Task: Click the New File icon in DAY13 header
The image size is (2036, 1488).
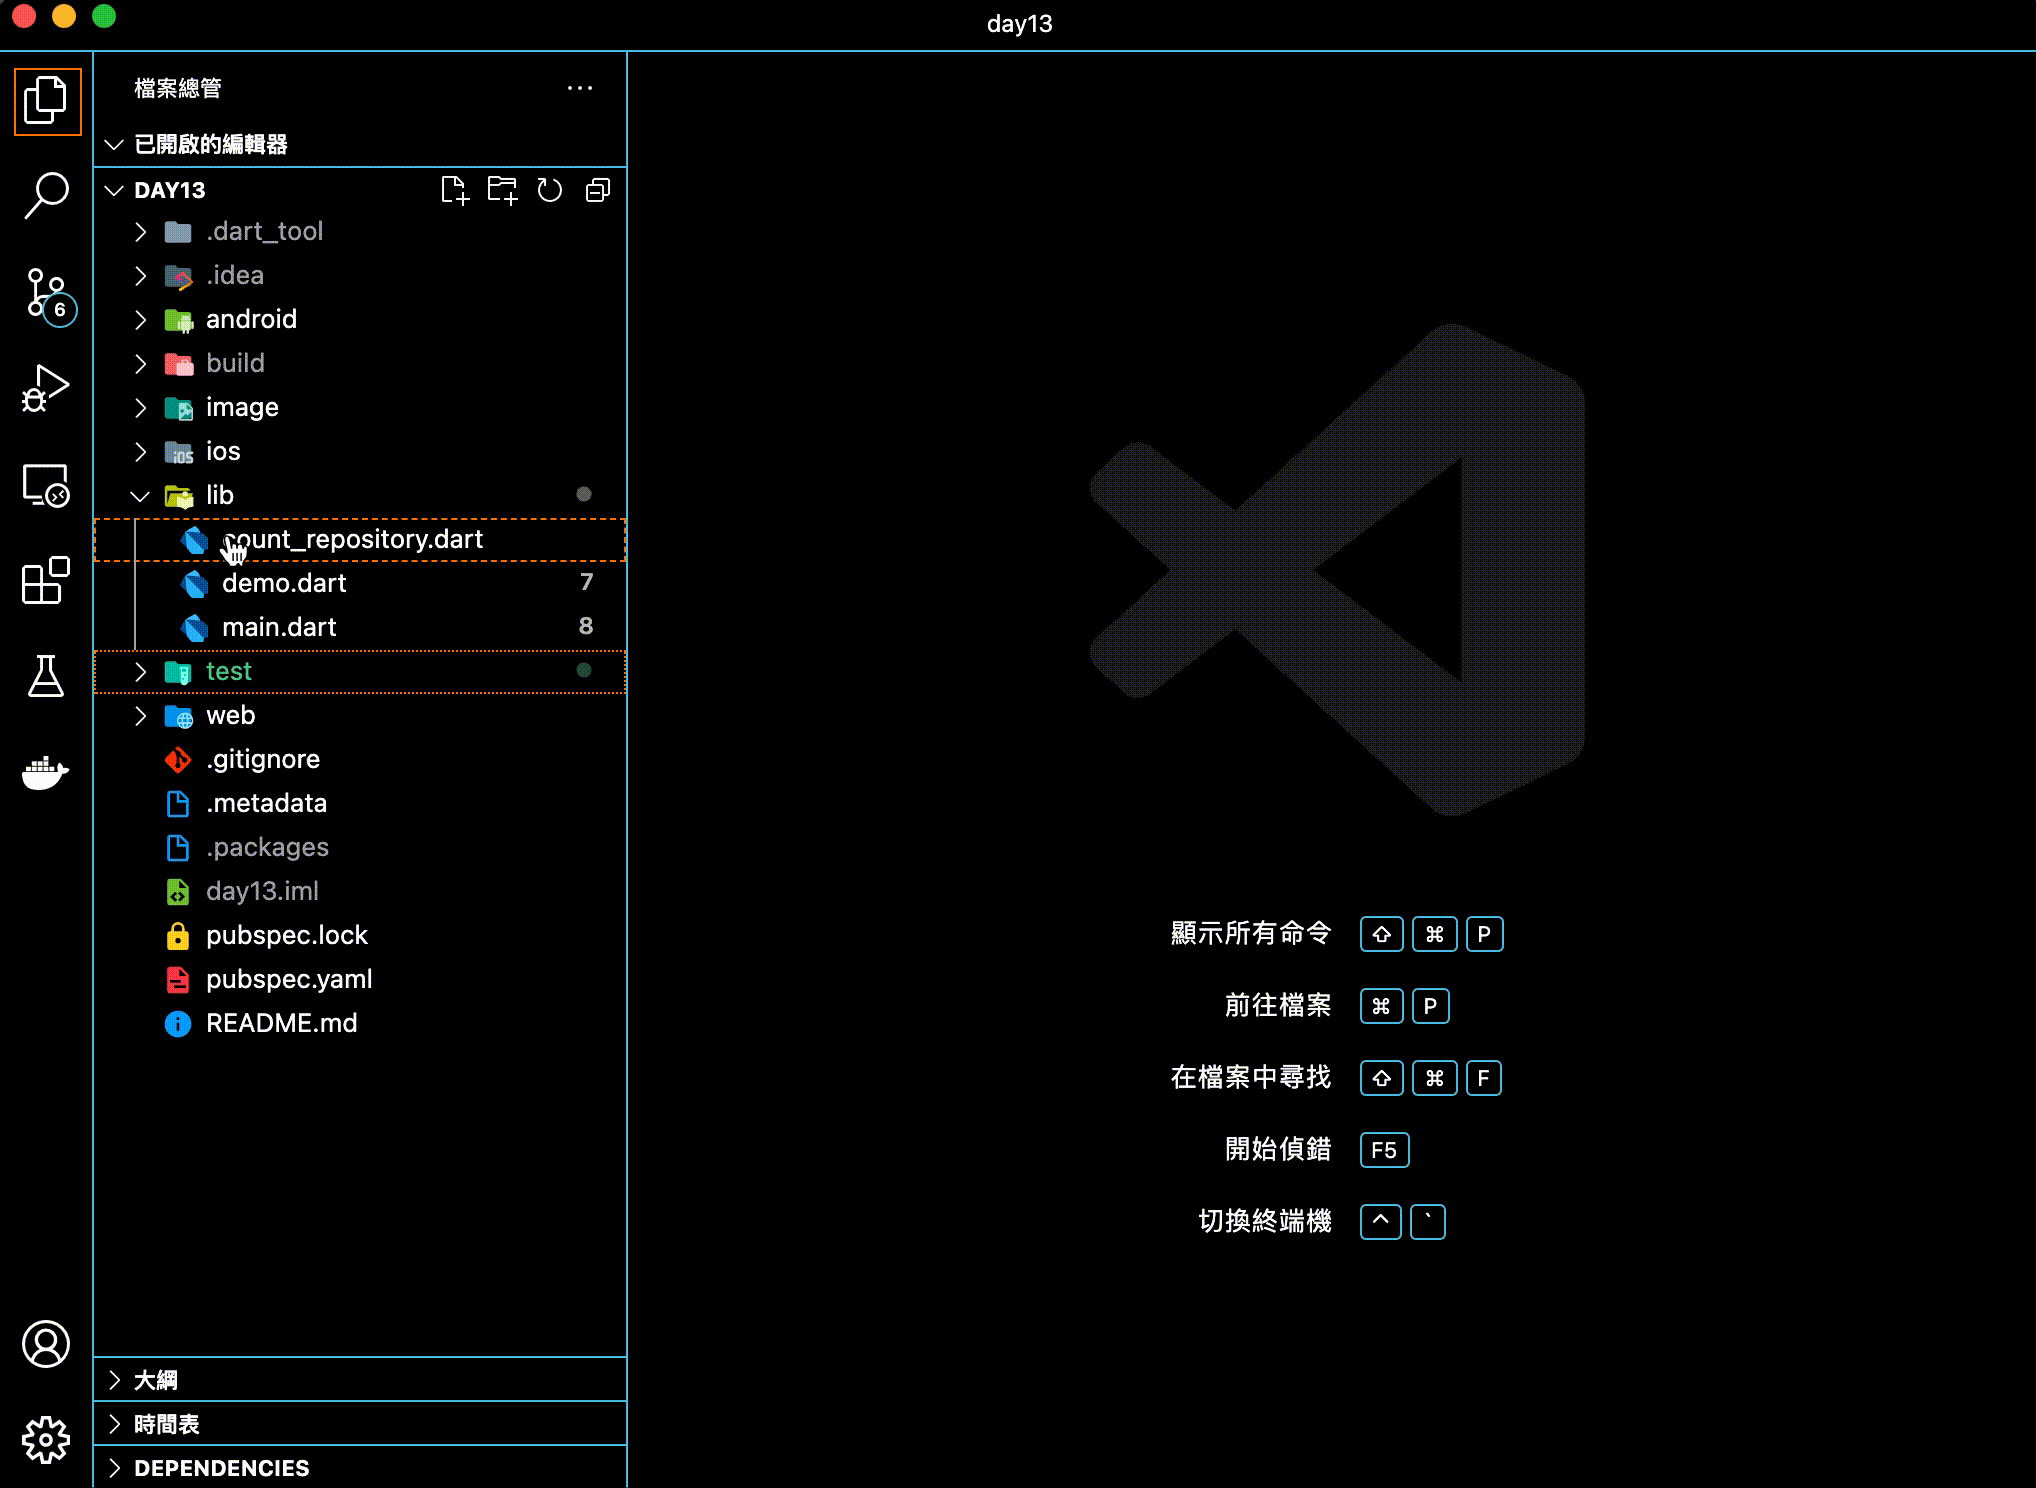Action: [455, 190]
